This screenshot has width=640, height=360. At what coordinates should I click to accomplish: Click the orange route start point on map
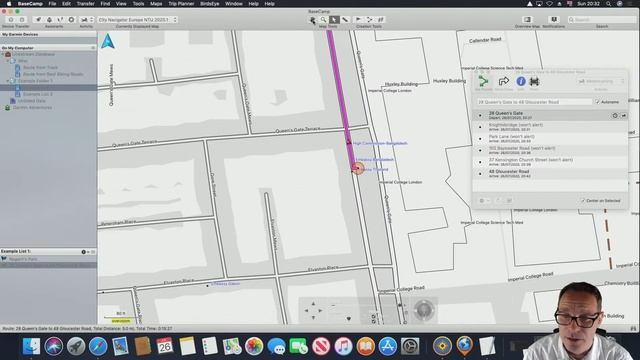[x=358, y=168]
